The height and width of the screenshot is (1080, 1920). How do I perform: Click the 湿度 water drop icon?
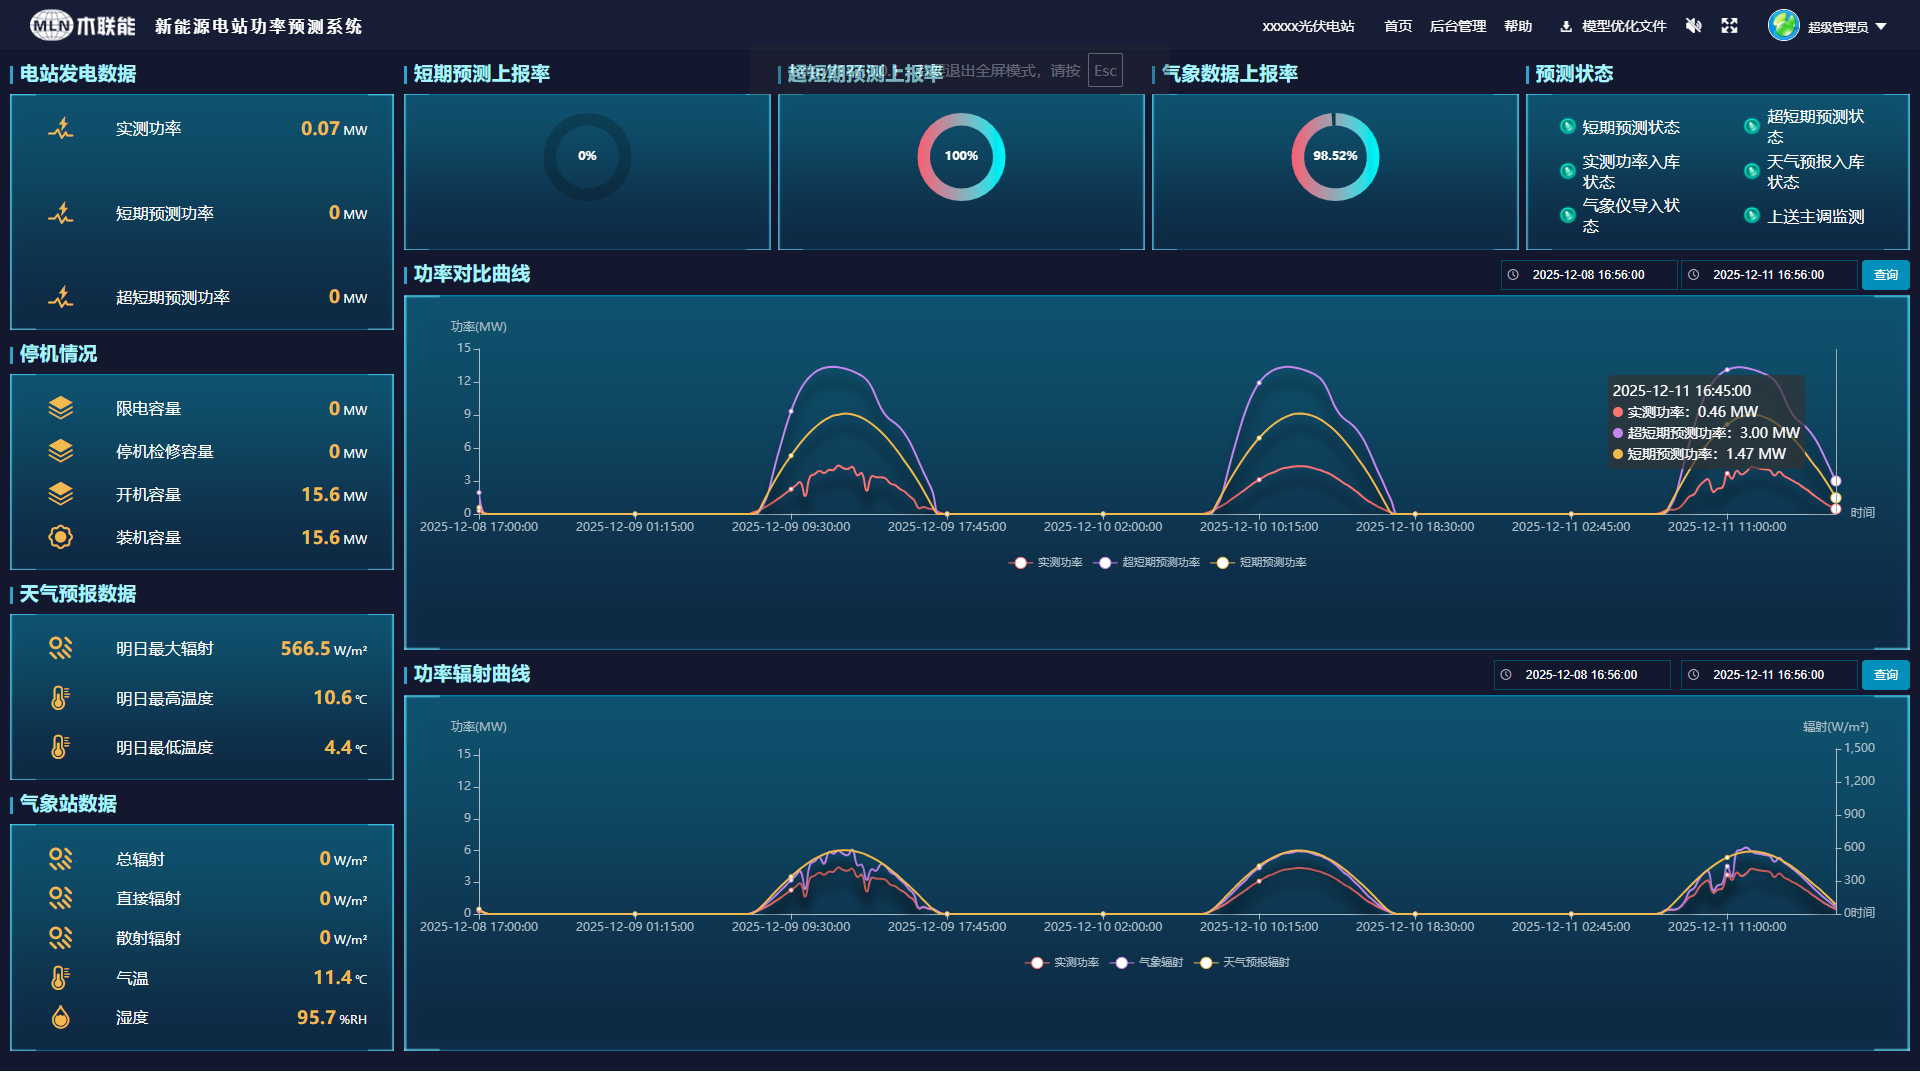61,1017
